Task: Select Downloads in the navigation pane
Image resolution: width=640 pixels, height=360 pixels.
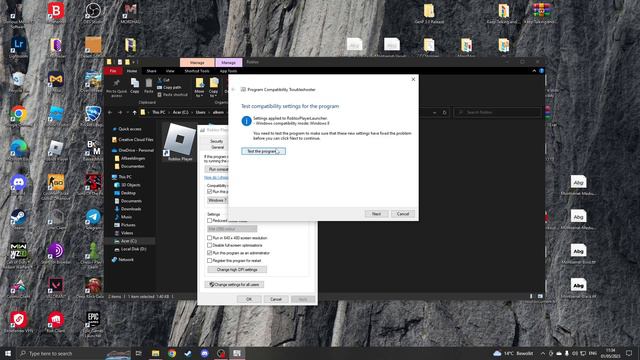Action: [128, 209]
